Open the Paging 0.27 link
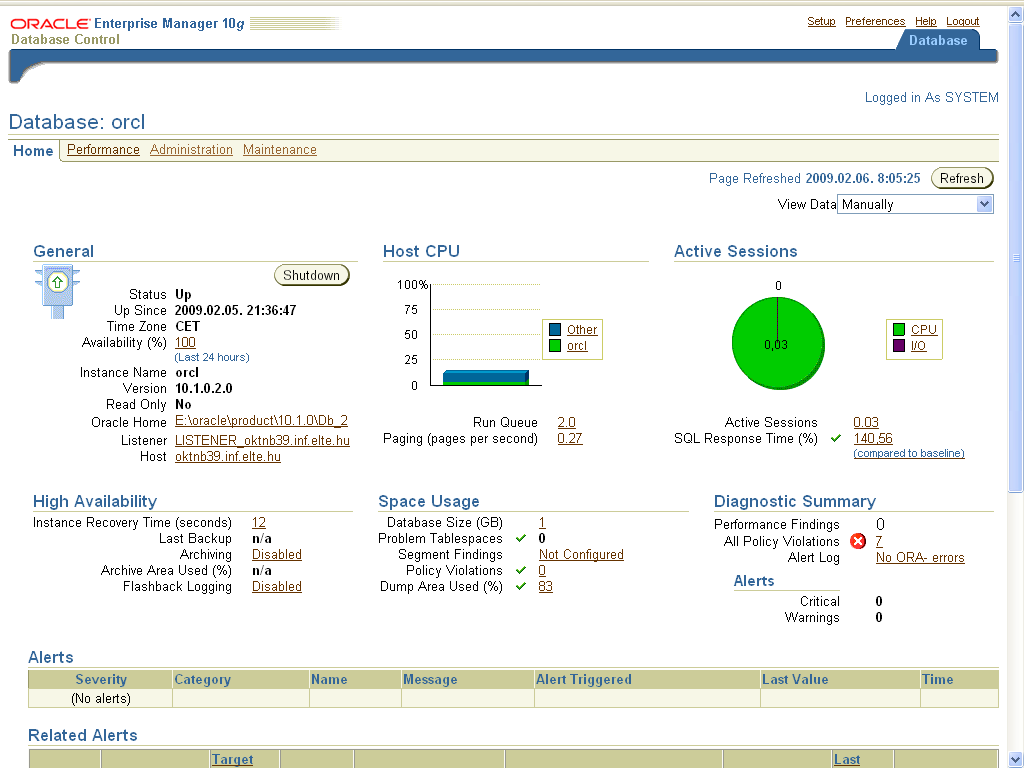Image resolution: width=1024 pixels, height=768 pixels. tap(569, 439)
